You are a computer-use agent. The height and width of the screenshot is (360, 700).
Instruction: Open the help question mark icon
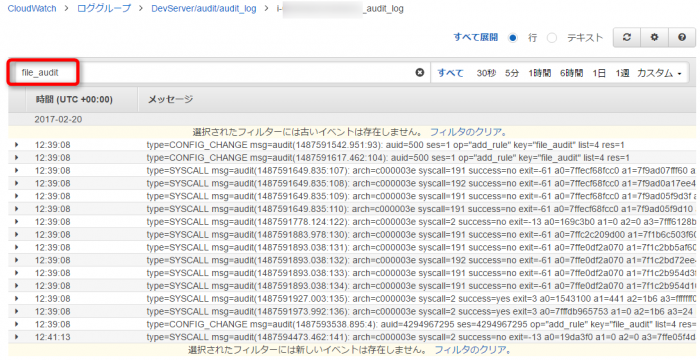[x=682, y=38]
